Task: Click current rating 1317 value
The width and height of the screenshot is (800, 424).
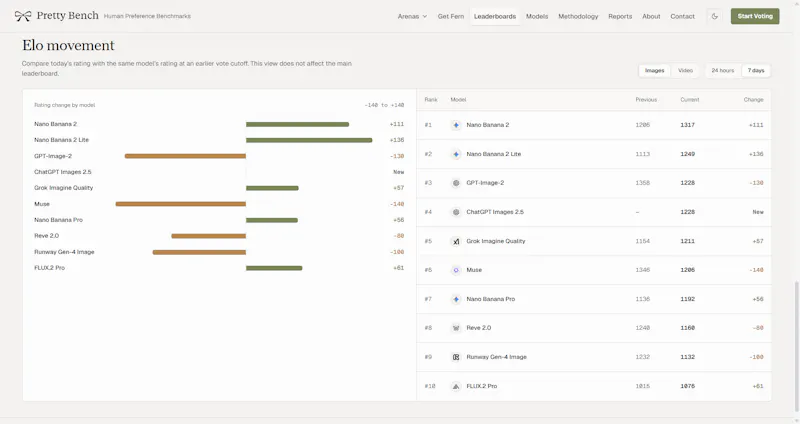Action: coord(687,125)
